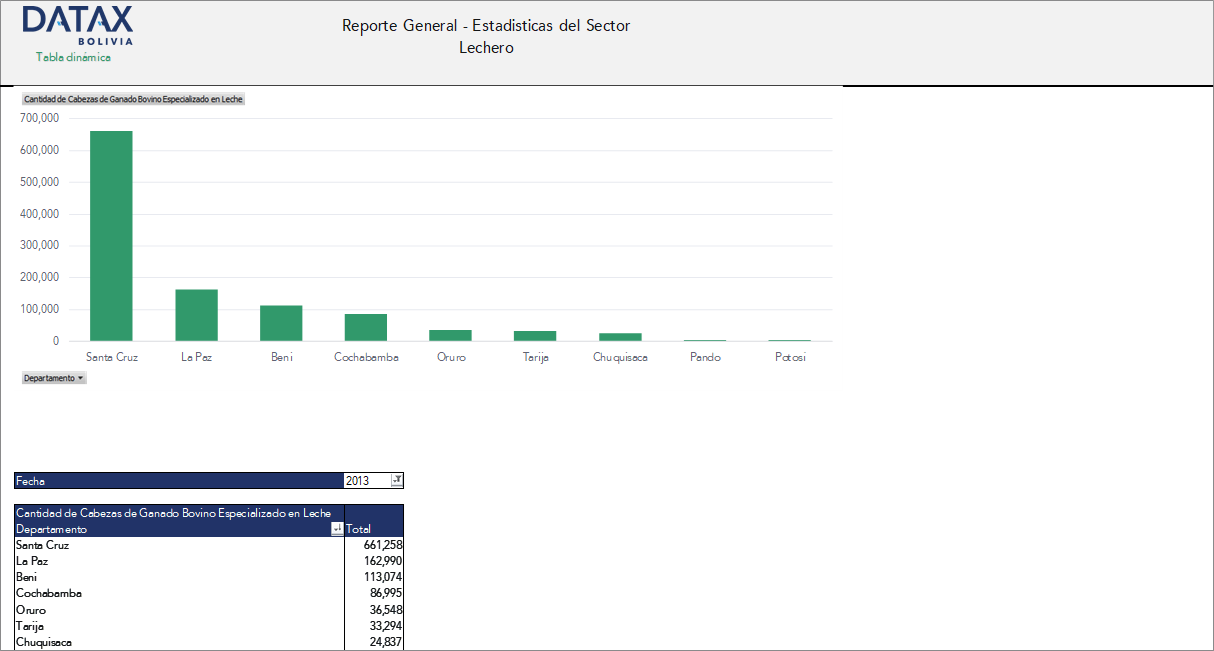Screen dimensions: 1214x651
Task: Select the Chuquisaca row in the table
Action: [x=45, y=642]
